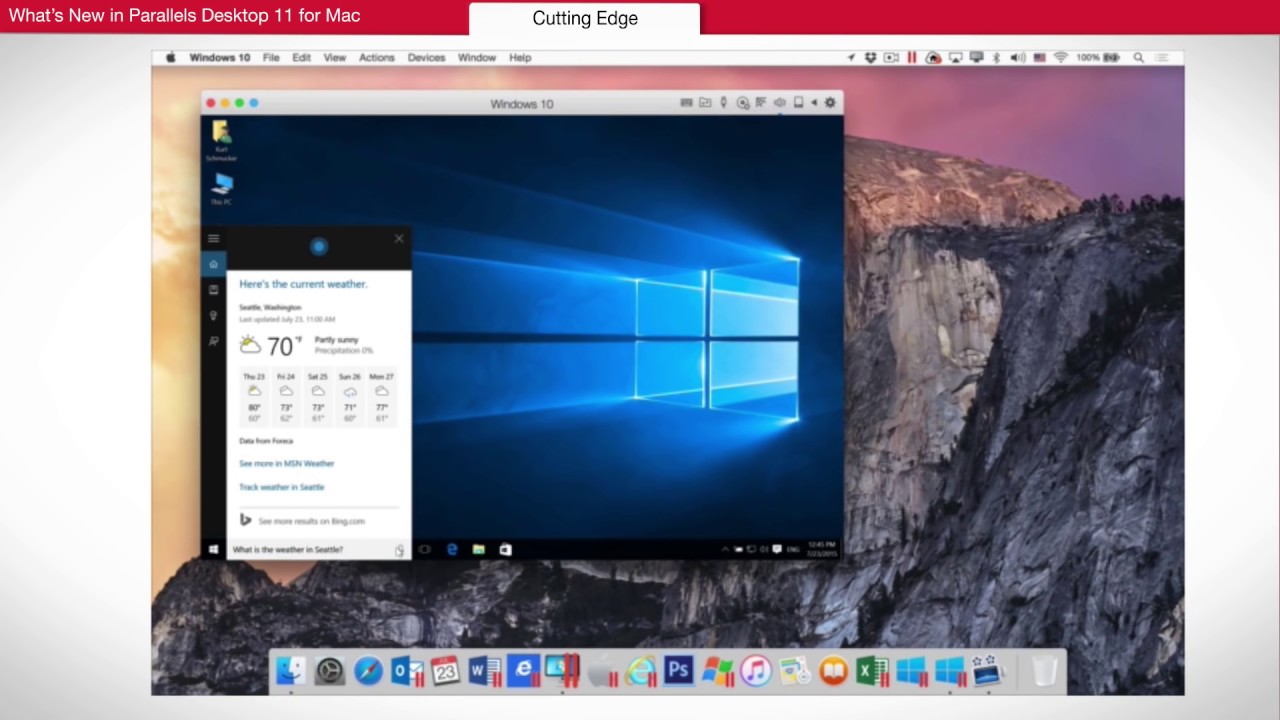Open the Apple menu
The width and height of the screenshot is (1280, 720).
point(171,58)
